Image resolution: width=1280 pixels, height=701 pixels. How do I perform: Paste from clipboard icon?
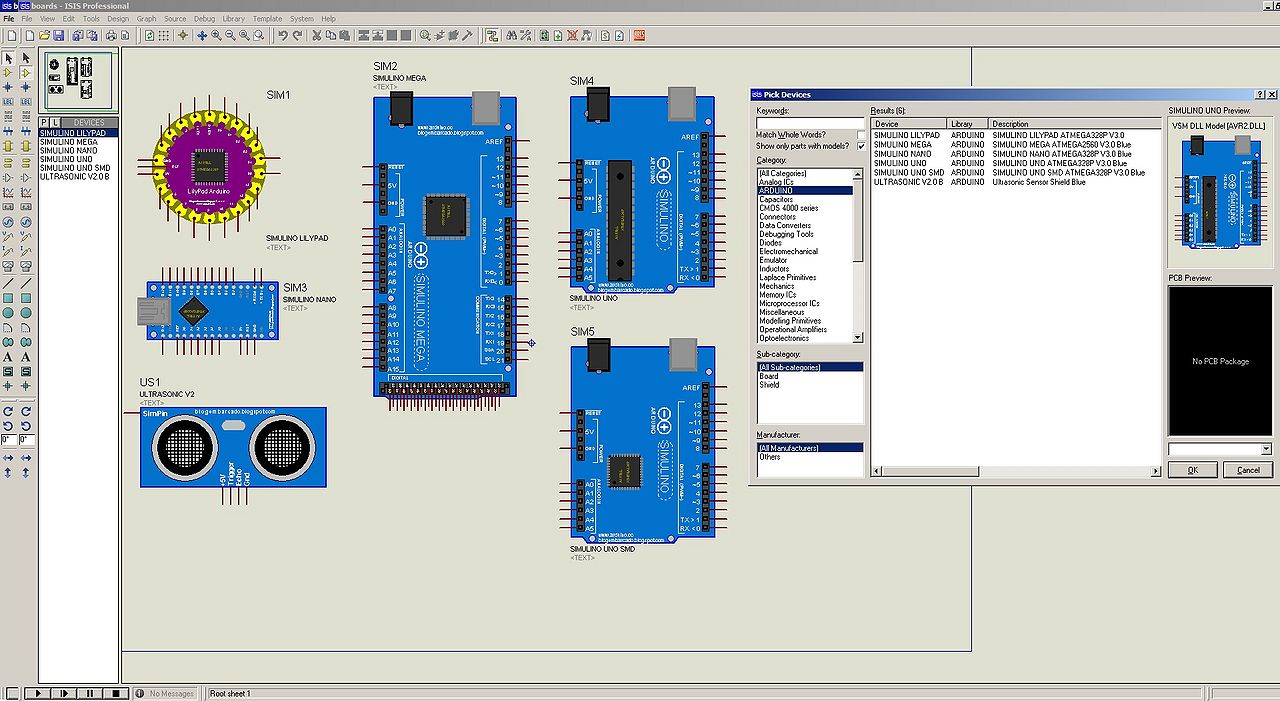click(x=345, y=35)
